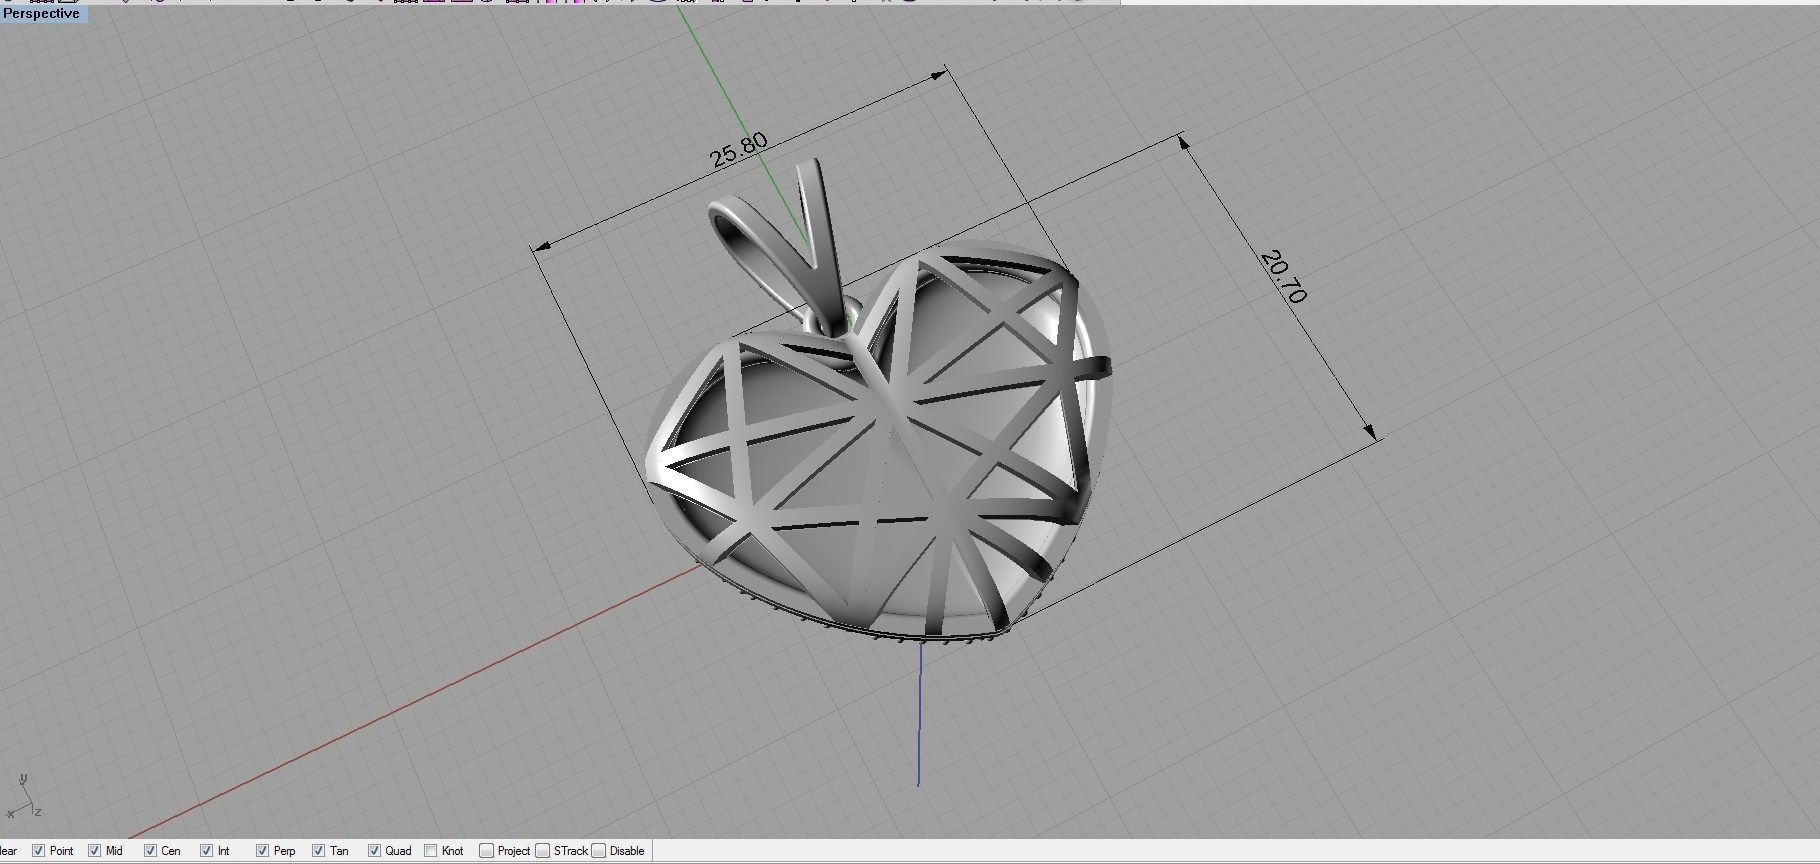This screenshot has width=1820, height=864.
Task: Toggle the Tan object snap
Action: point(318,851)
